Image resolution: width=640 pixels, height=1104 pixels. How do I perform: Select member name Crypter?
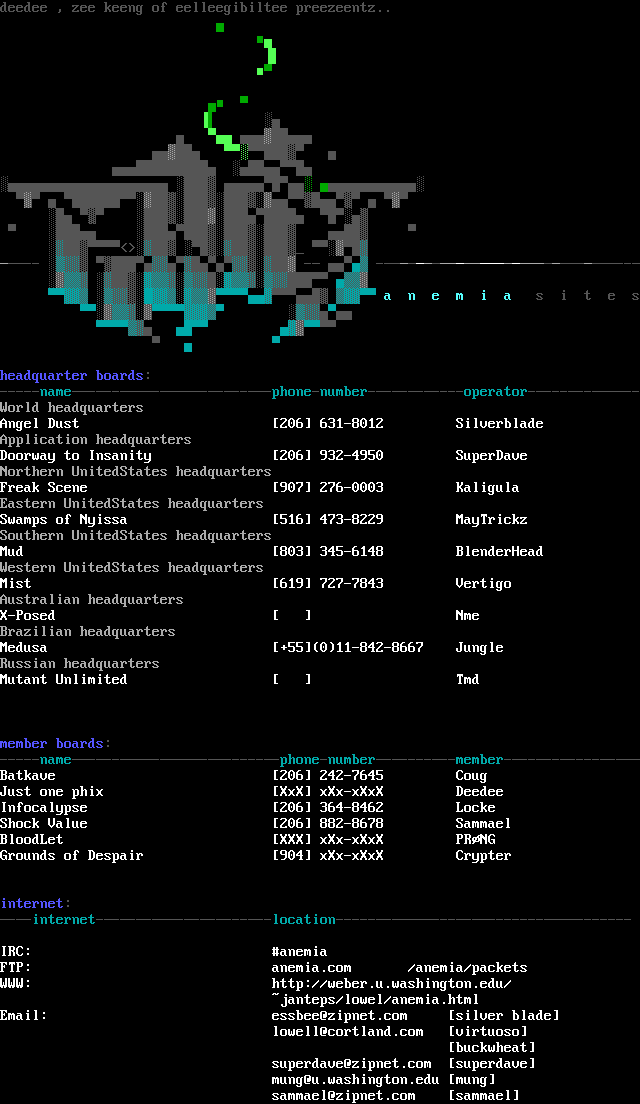483,856
